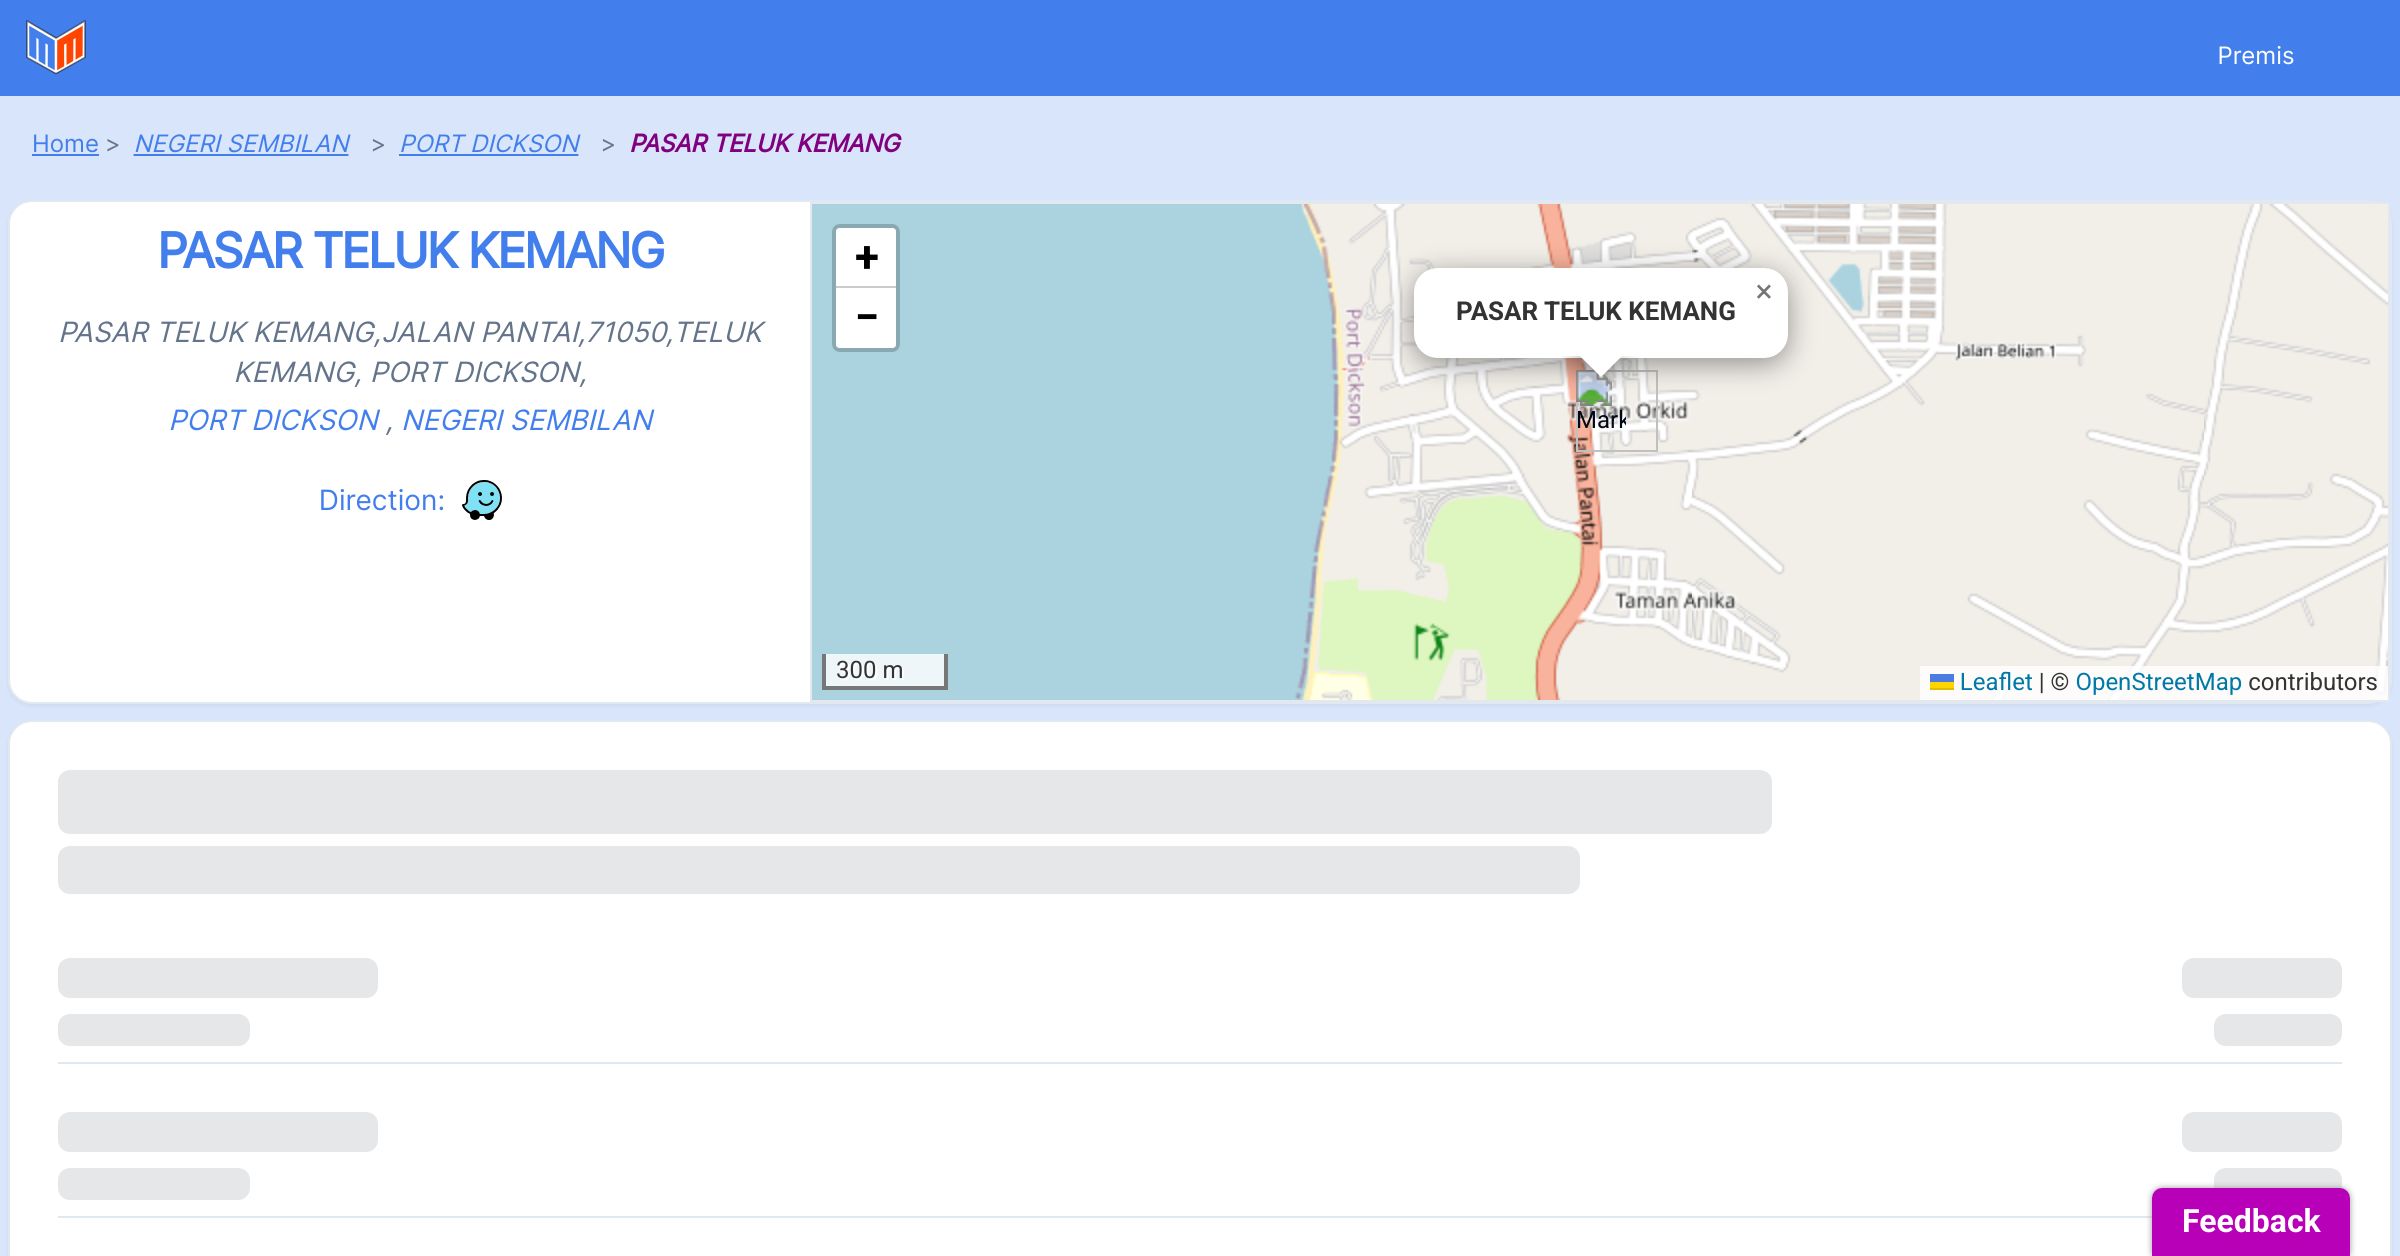2400x1256 pixels.
Task: Click NEGERI SEMBILAN state link in address
Action: [x=527, y=420]
